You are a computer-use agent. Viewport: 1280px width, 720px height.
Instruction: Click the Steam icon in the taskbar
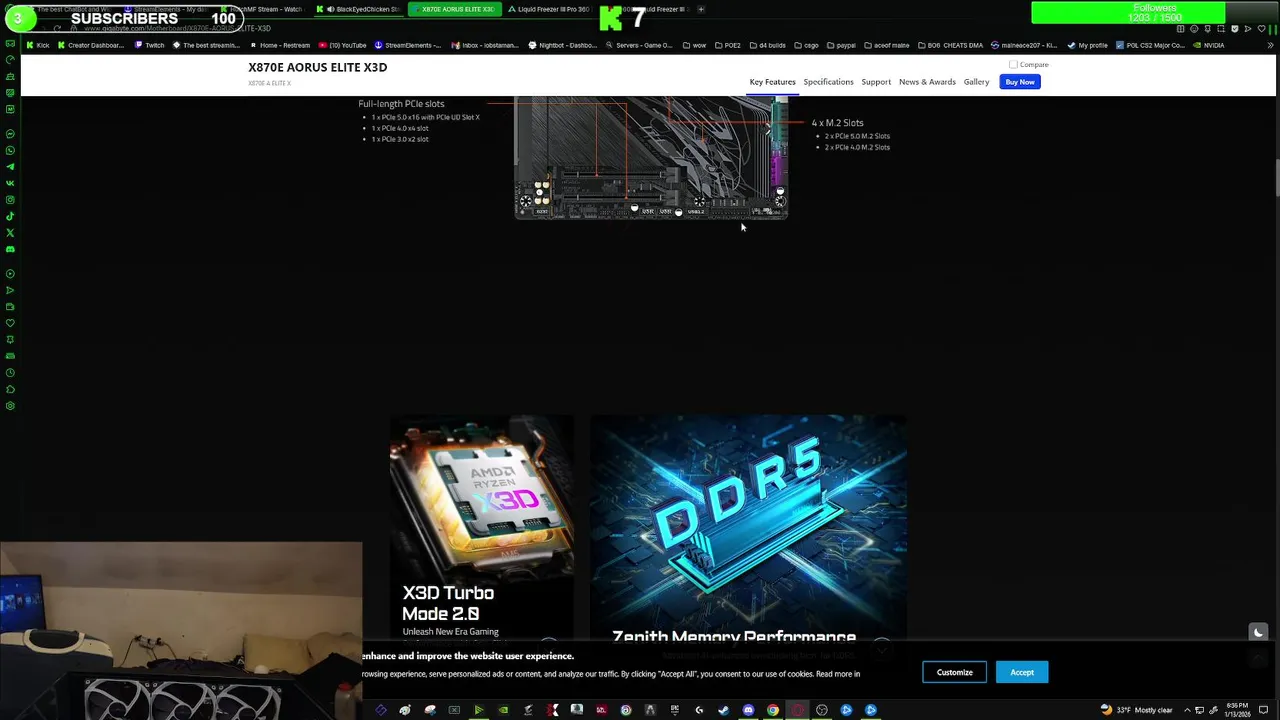point(723,710)
